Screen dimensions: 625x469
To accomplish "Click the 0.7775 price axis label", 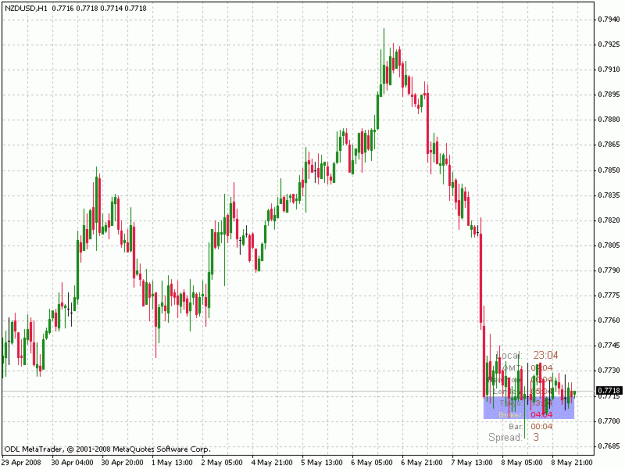I will [x=609, y=296].
